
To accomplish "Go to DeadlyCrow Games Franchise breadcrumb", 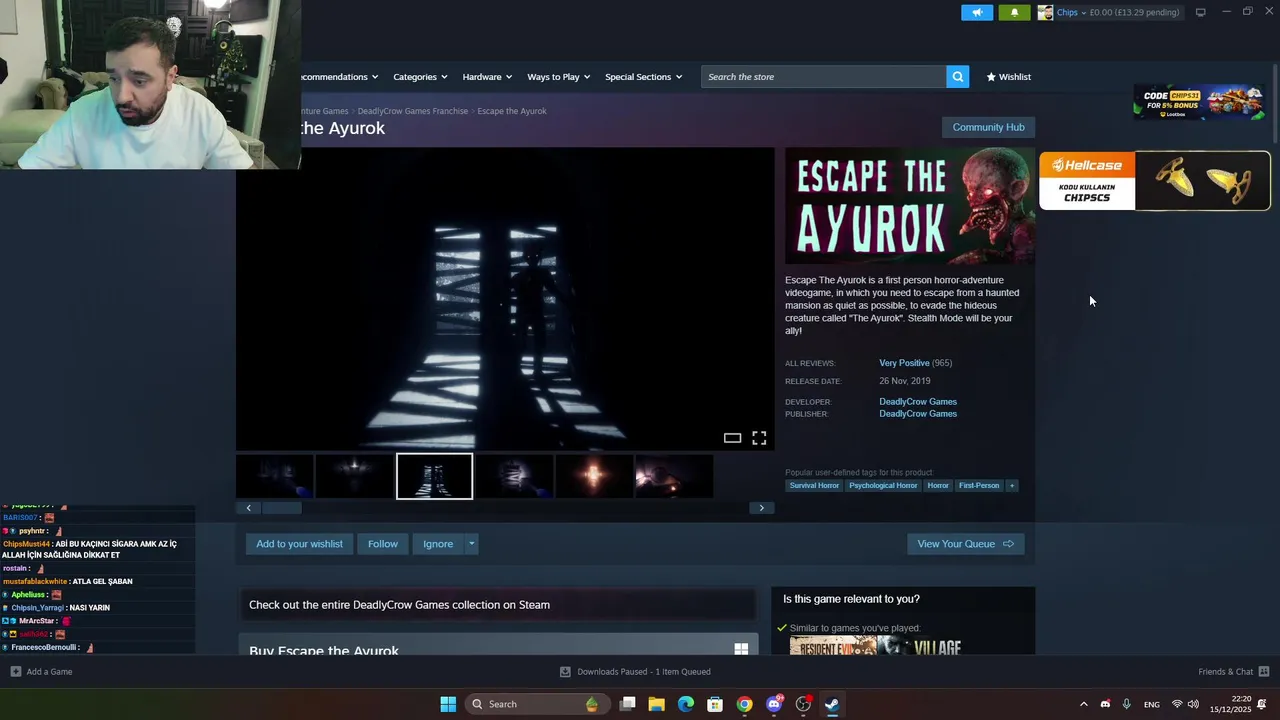I will click(x=412, y=111).
